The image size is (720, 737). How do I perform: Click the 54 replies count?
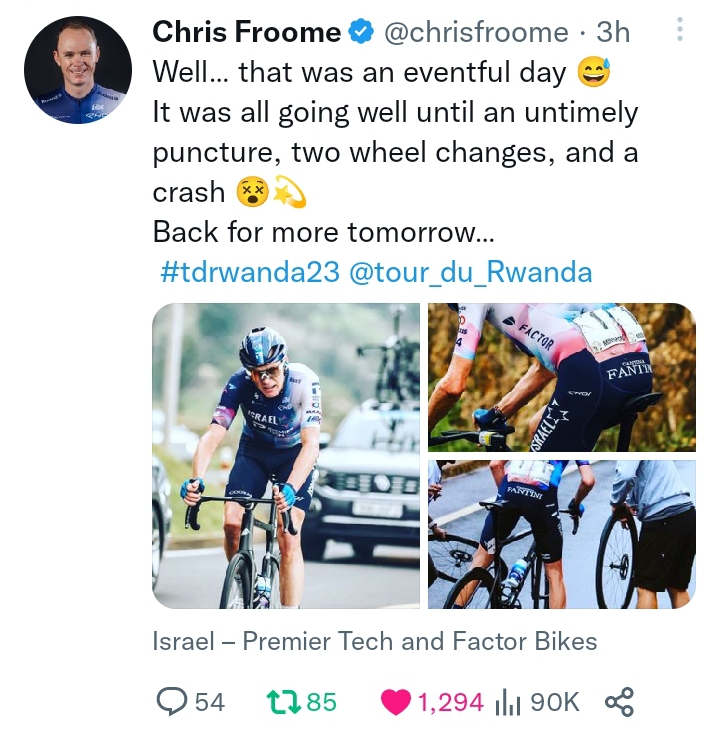click(x=209, y=702)
